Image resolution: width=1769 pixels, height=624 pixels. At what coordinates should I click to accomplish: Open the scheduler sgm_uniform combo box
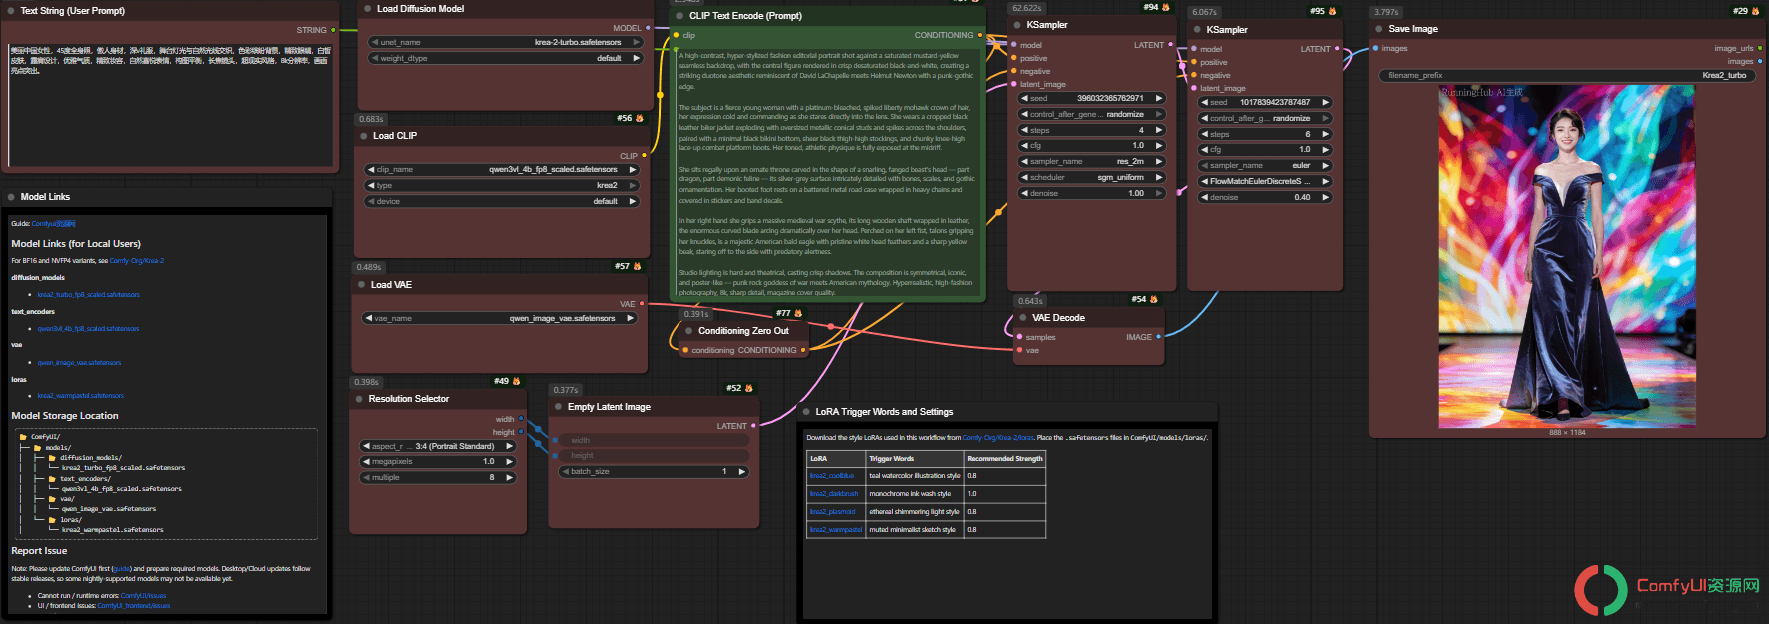pyautogui.click(x=1092, y=177)
